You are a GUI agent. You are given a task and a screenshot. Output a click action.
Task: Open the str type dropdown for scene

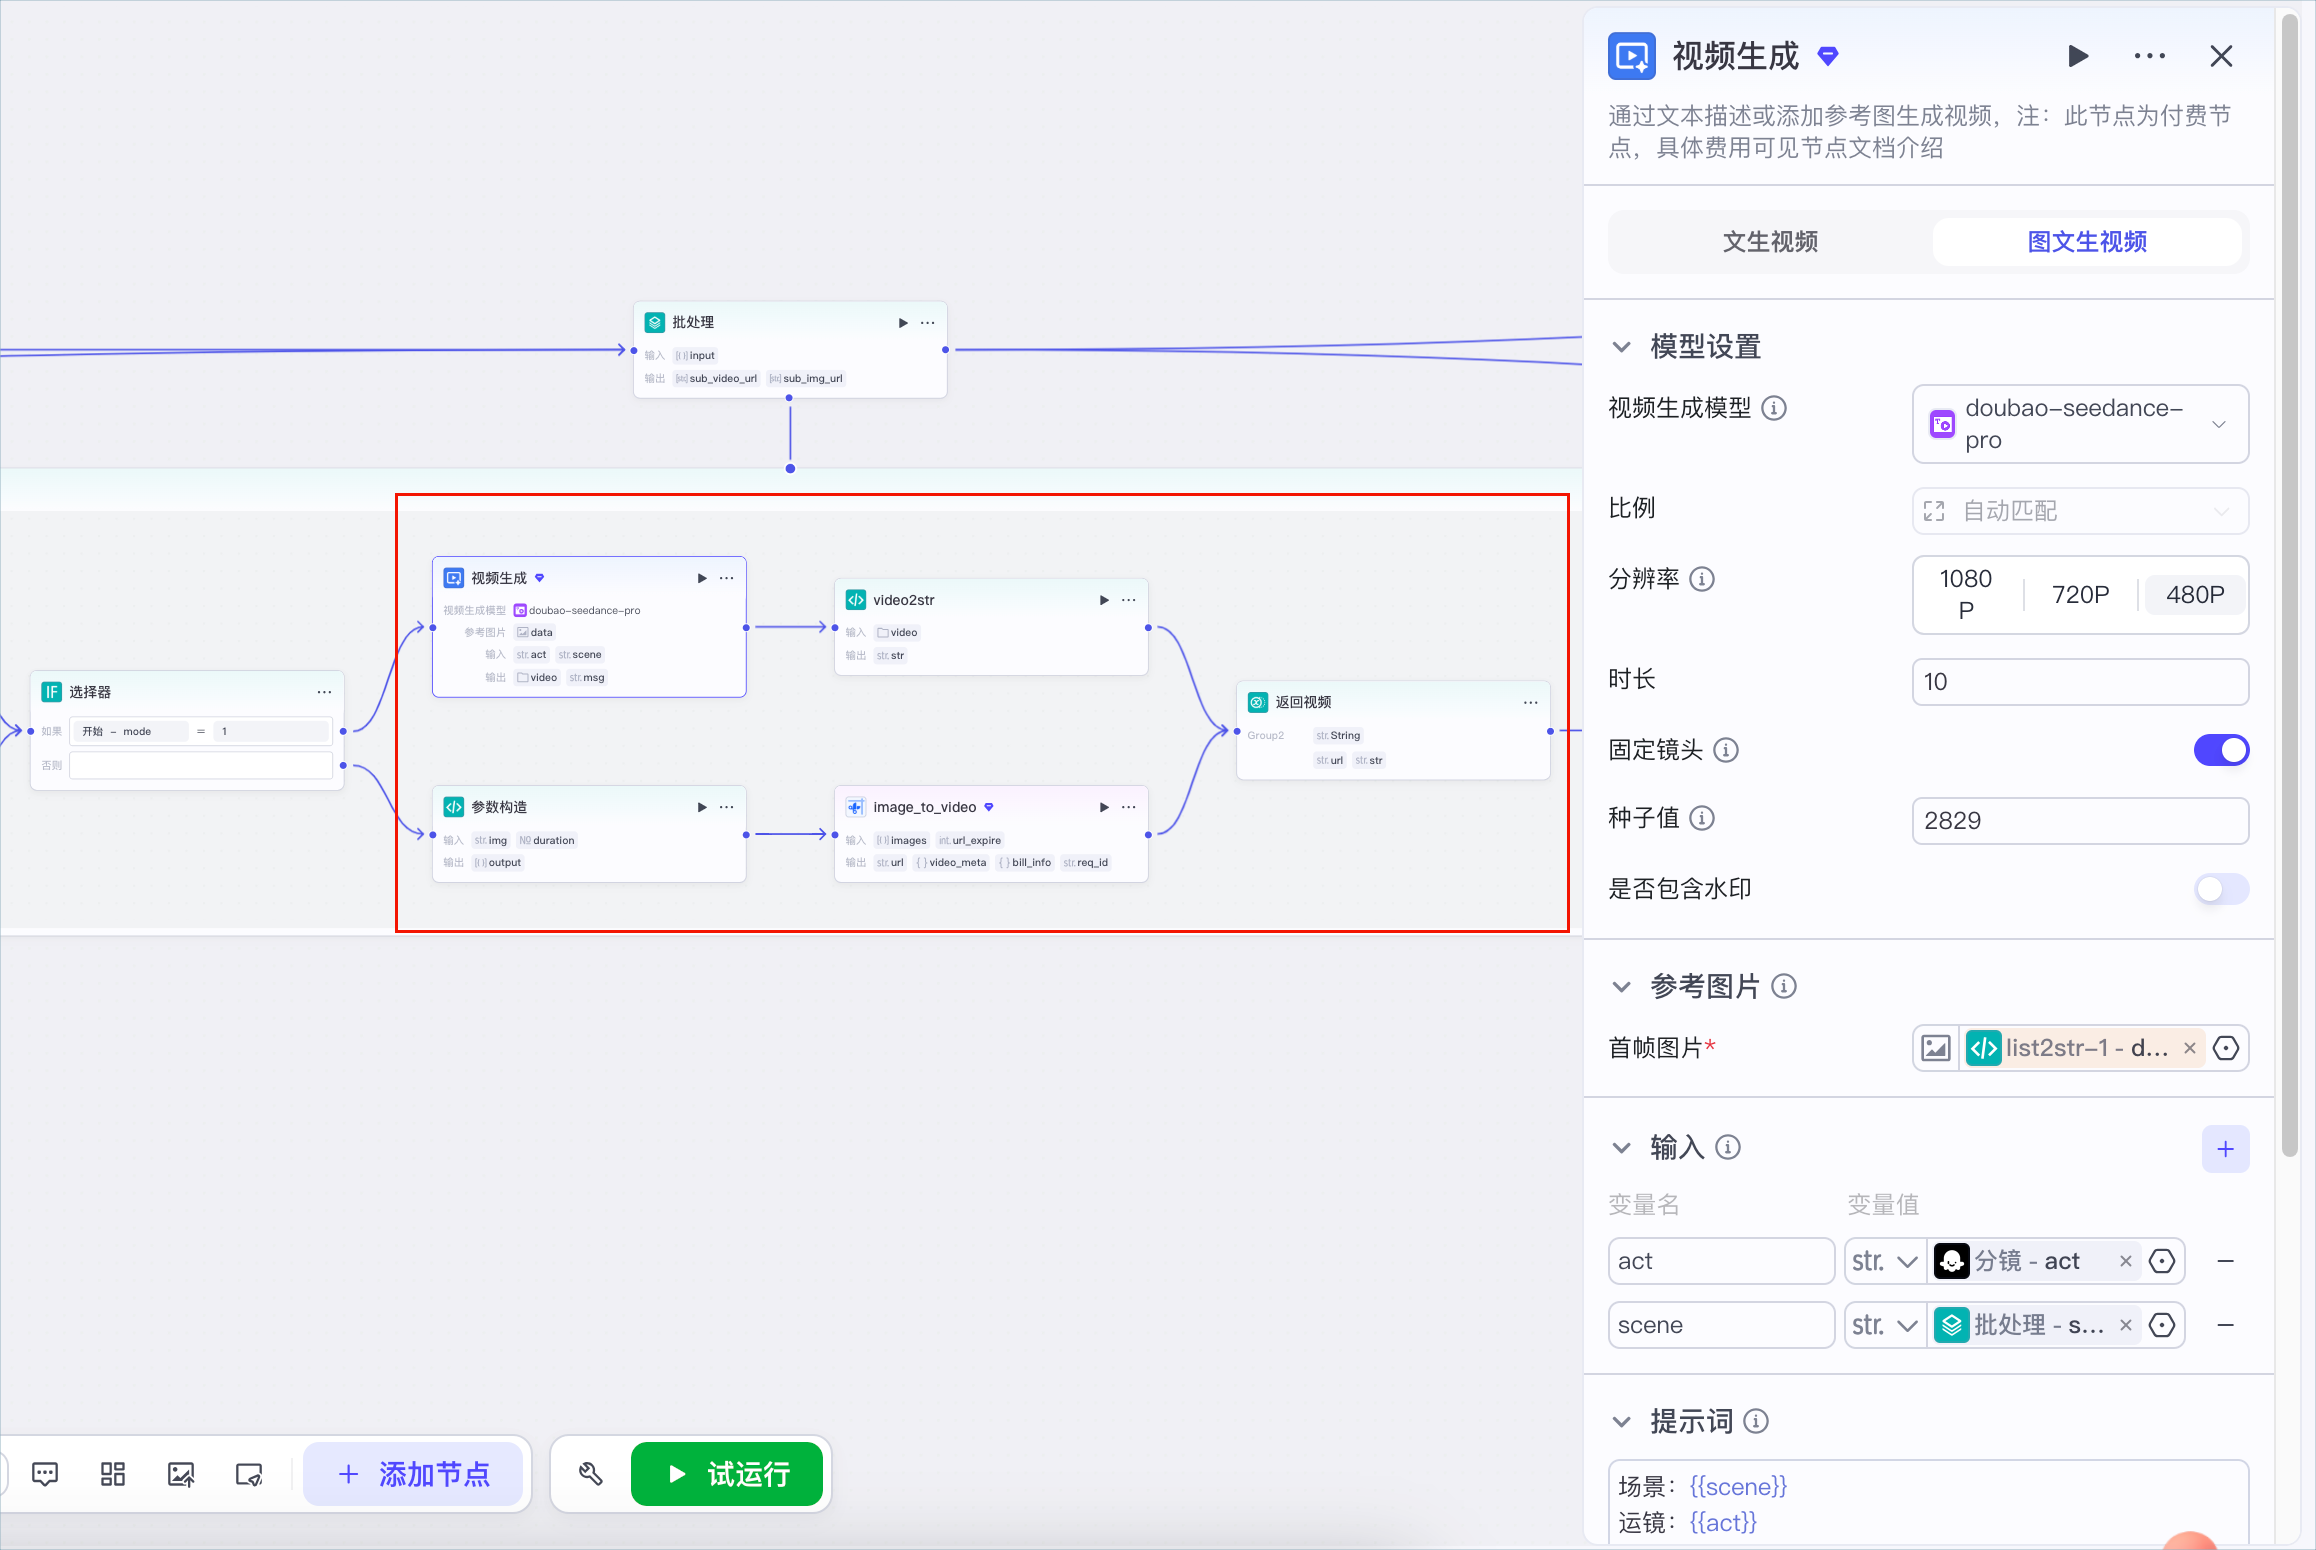point(1885,1325)
